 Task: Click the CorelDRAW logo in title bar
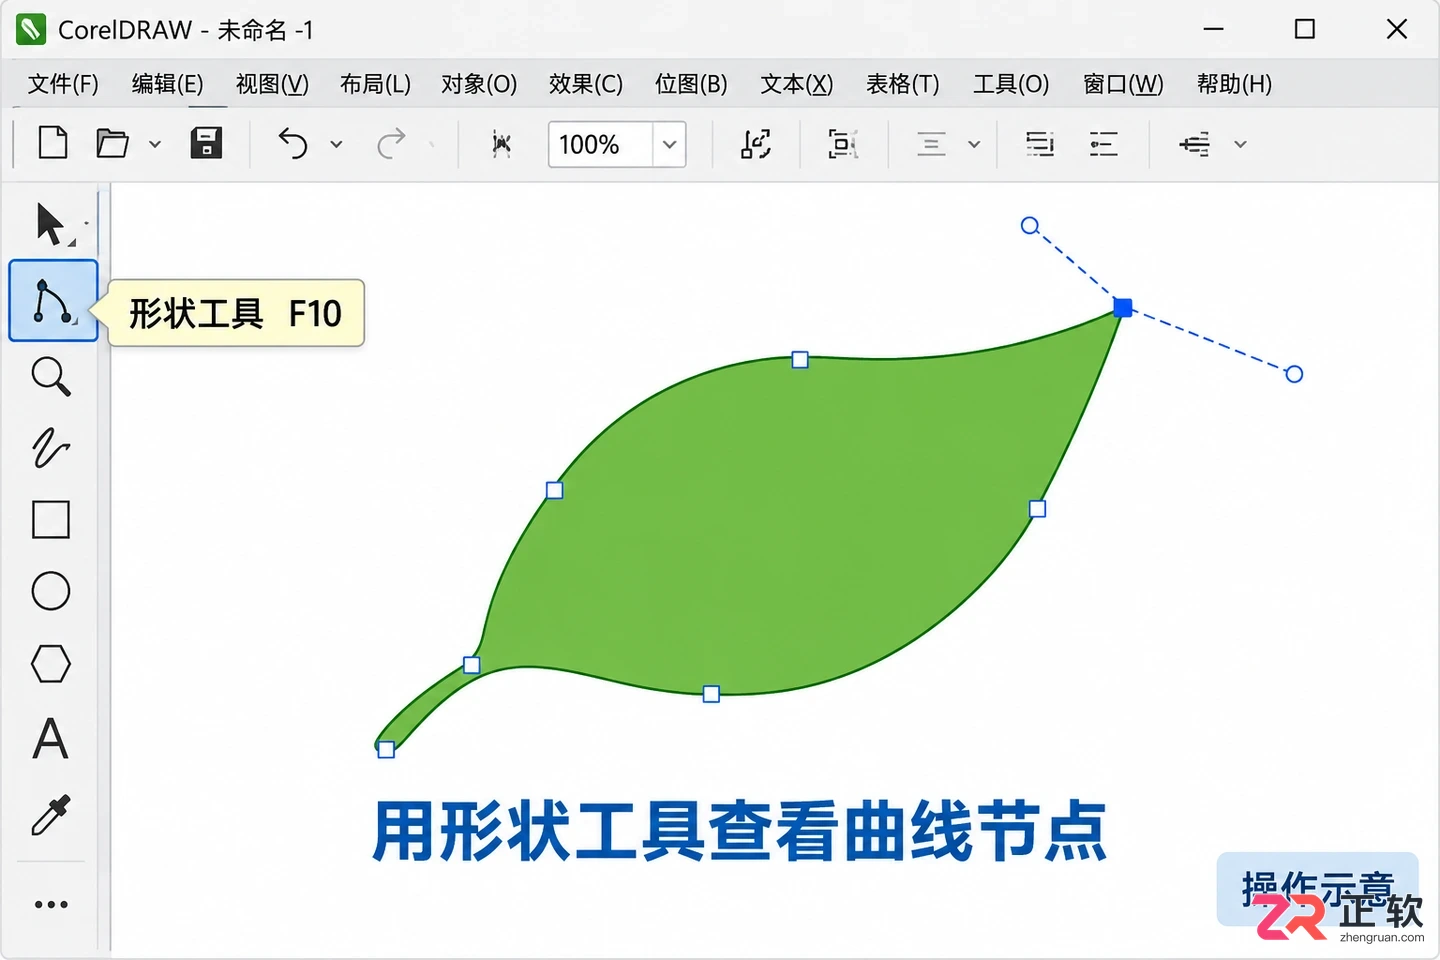click(x=31, y=30)
